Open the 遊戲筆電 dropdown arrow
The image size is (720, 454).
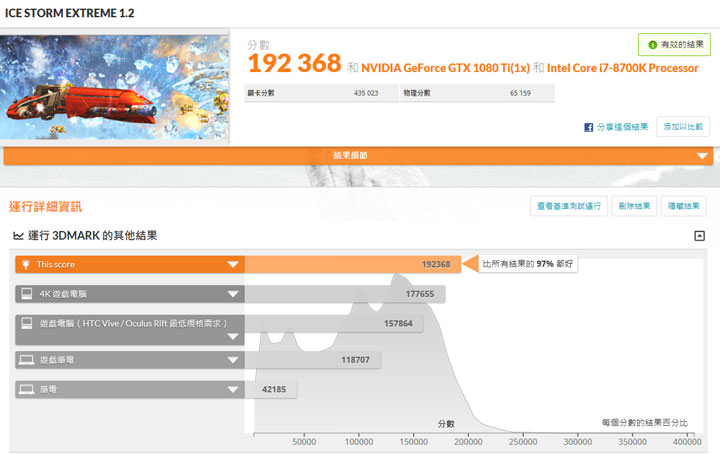[233, 358]
